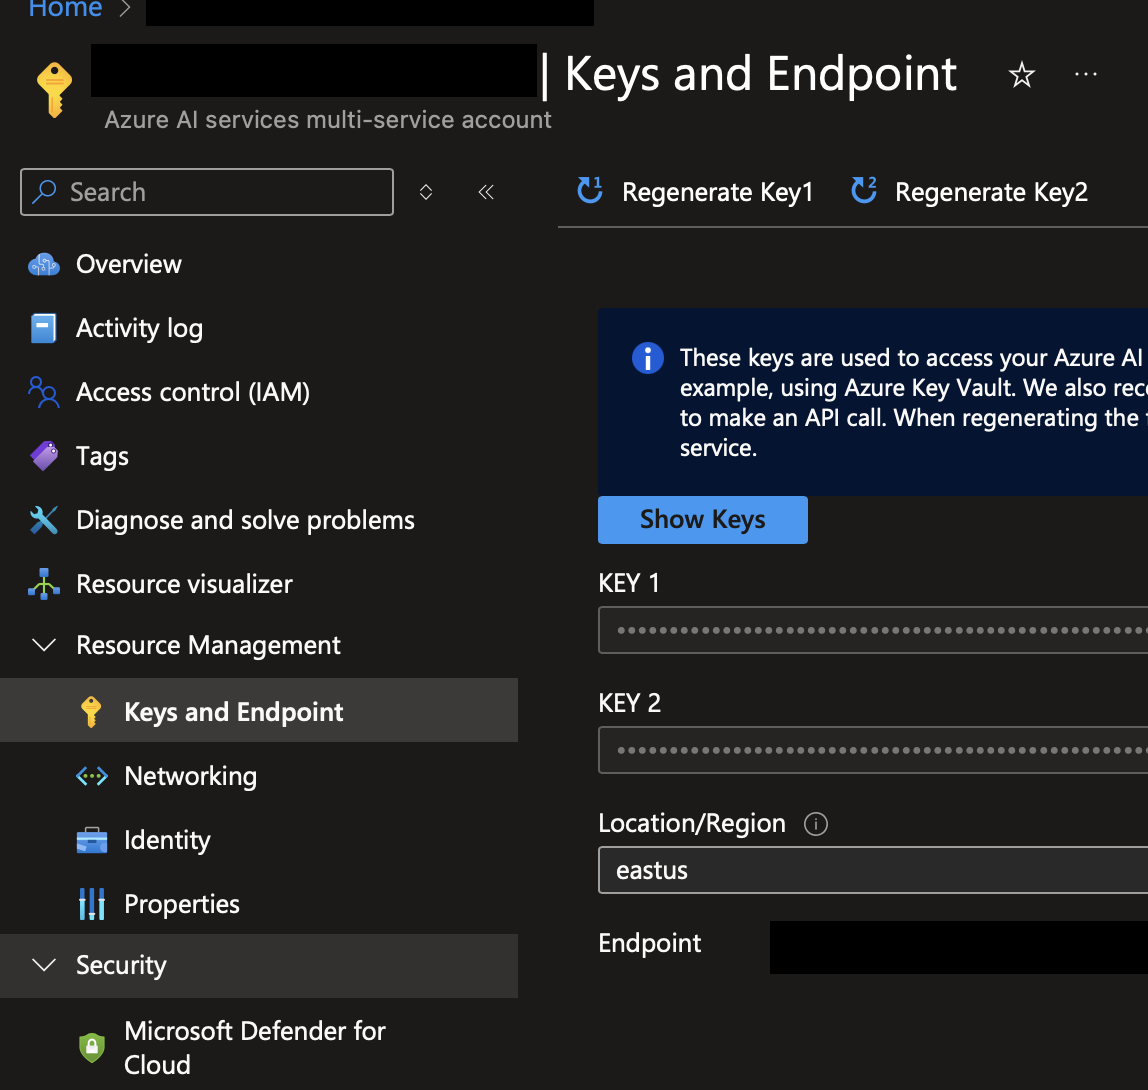1148x1090 pixels.
Task: Click the Location/Region info icon
Action: pos(816,824)
